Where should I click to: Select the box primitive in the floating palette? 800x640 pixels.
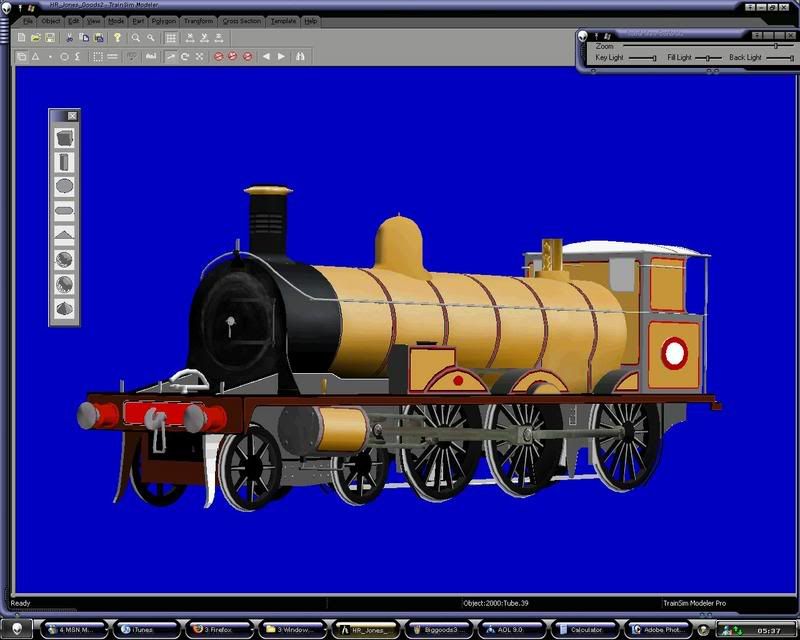[64, 138]
